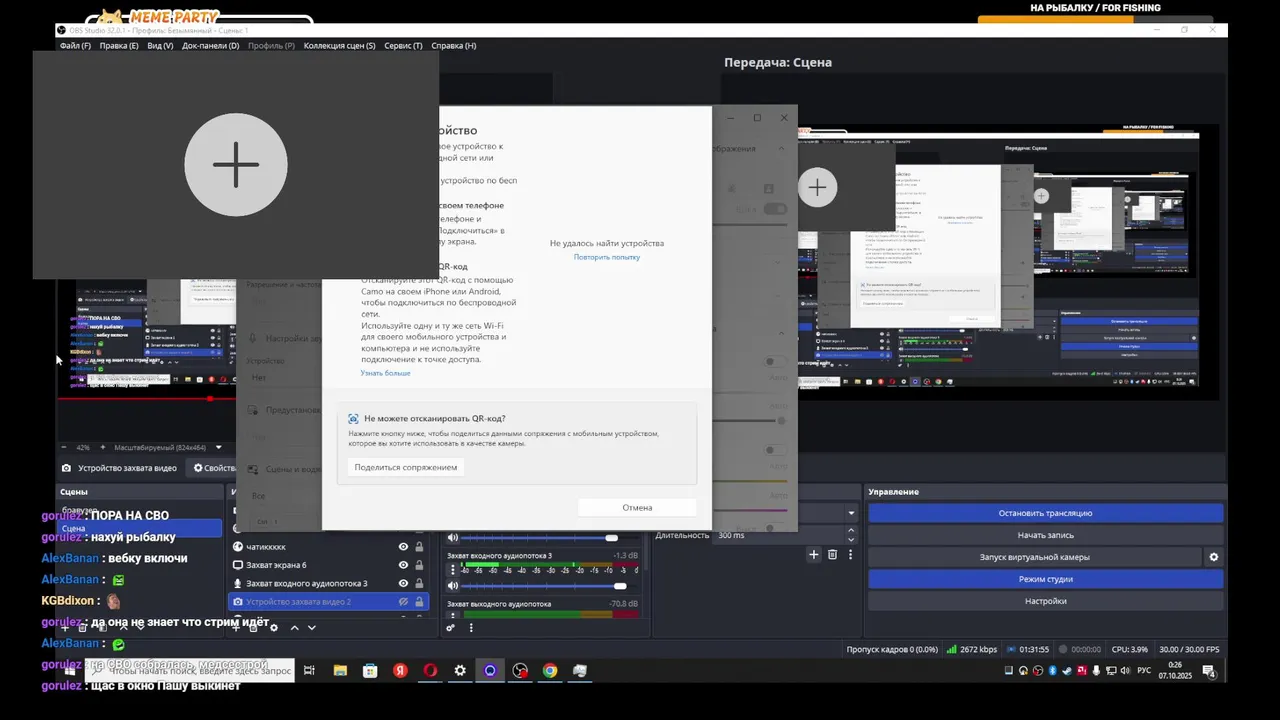Image resolution: width=1280 pixels, height=720 pixels.
Task: Click the monitor icon of Захват экрана 6
Action: point(238,565)
